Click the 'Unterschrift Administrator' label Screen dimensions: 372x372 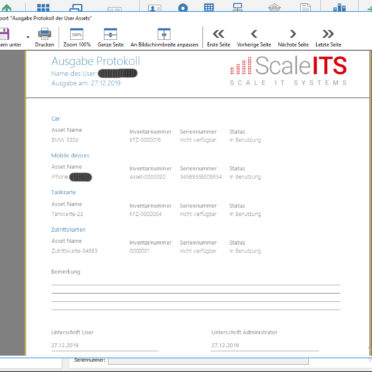pyautogui.click(x=244, y=332)
